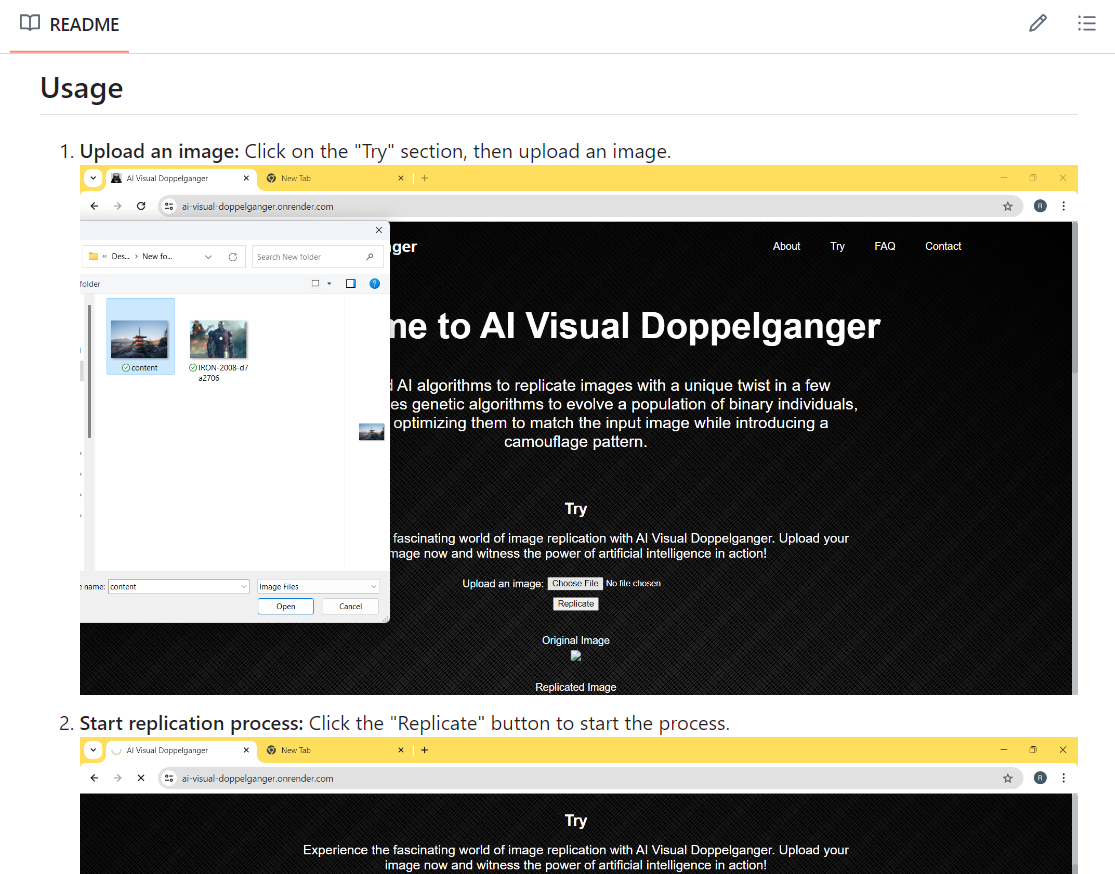Click the plus icon after New Tab in first screenshot

(424, 178)
